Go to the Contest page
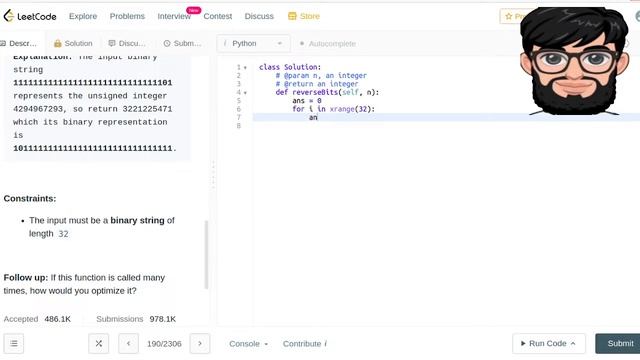This screenshot has height=360, width=640. (x=218, y=16)
